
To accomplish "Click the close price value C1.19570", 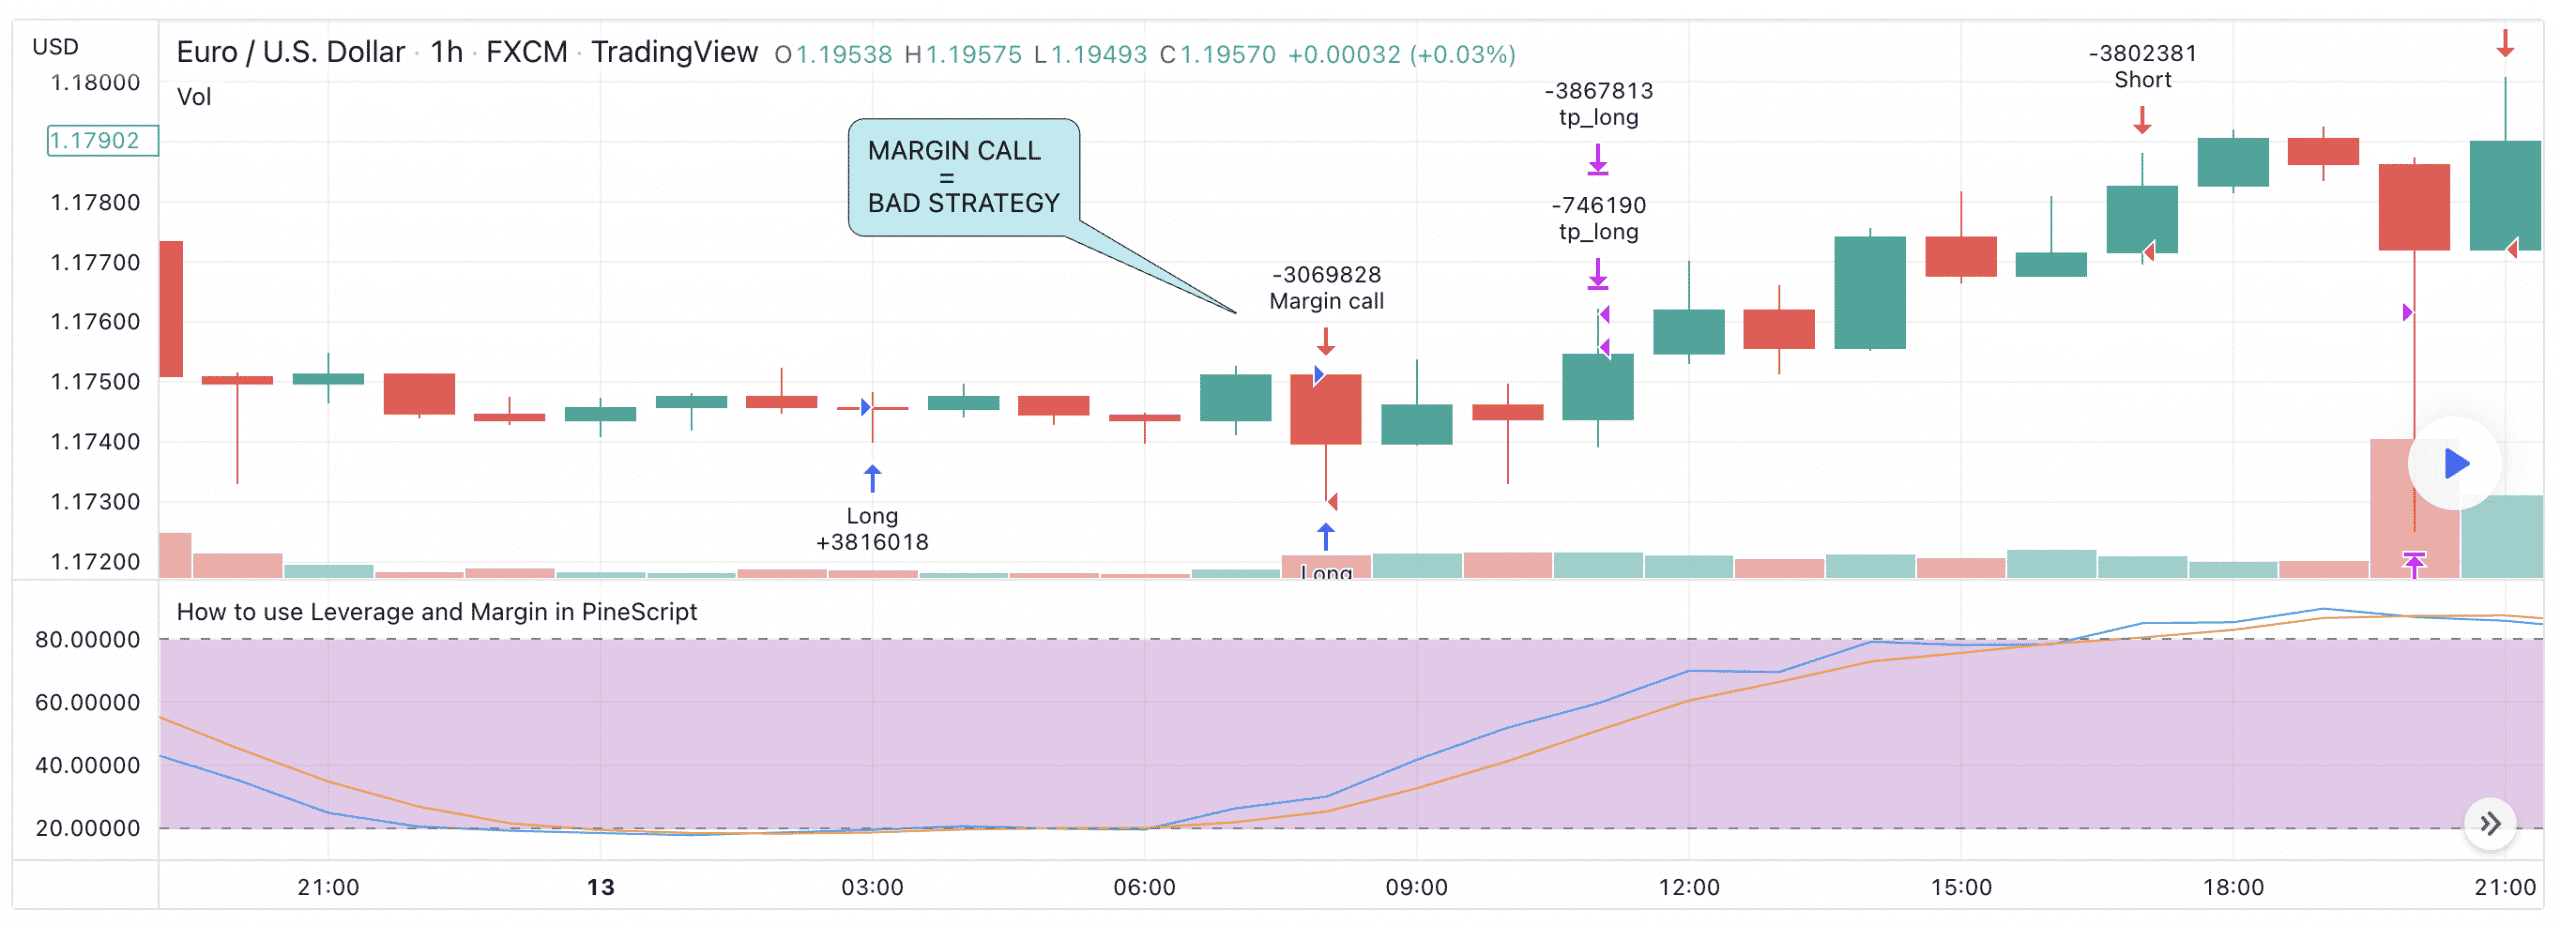I will [1217, 54].
